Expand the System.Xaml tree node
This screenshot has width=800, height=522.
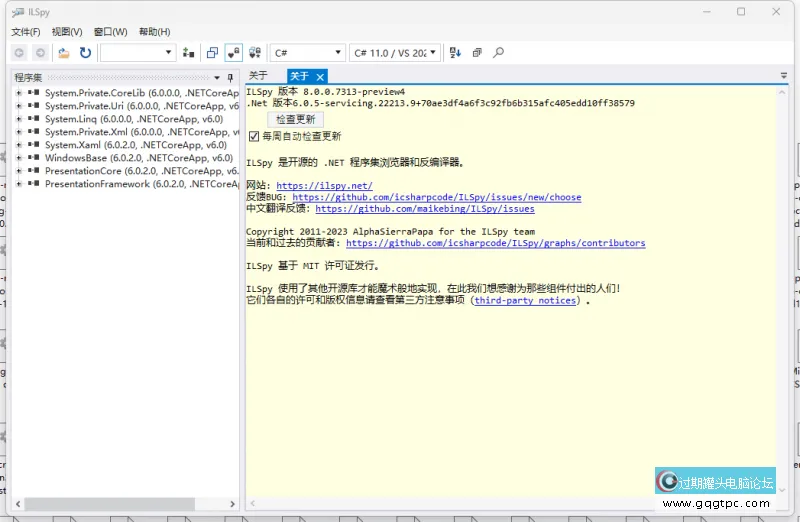[19, 145]
